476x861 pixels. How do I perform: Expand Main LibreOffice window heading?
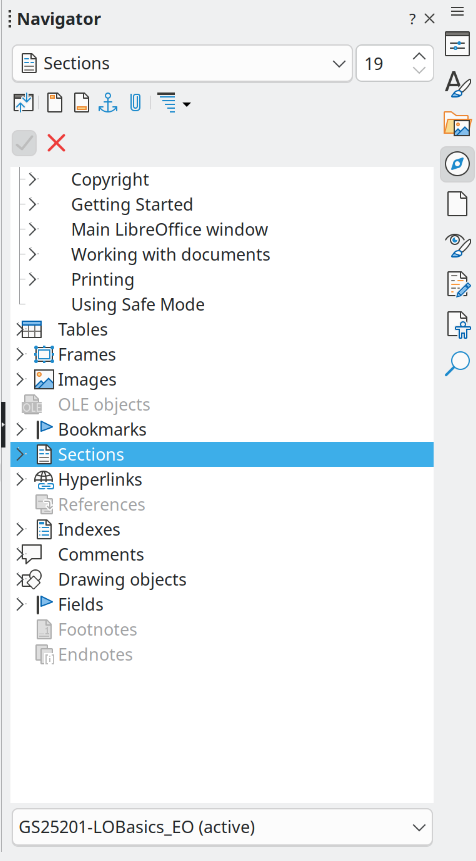[x=33, y=230]
